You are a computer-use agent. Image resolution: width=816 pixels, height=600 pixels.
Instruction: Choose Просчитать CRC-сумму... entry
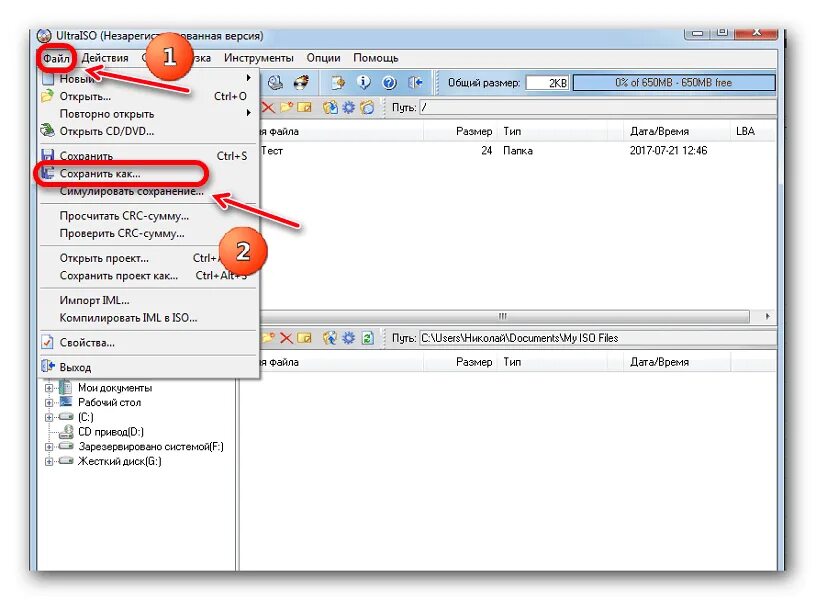(149, 215)
